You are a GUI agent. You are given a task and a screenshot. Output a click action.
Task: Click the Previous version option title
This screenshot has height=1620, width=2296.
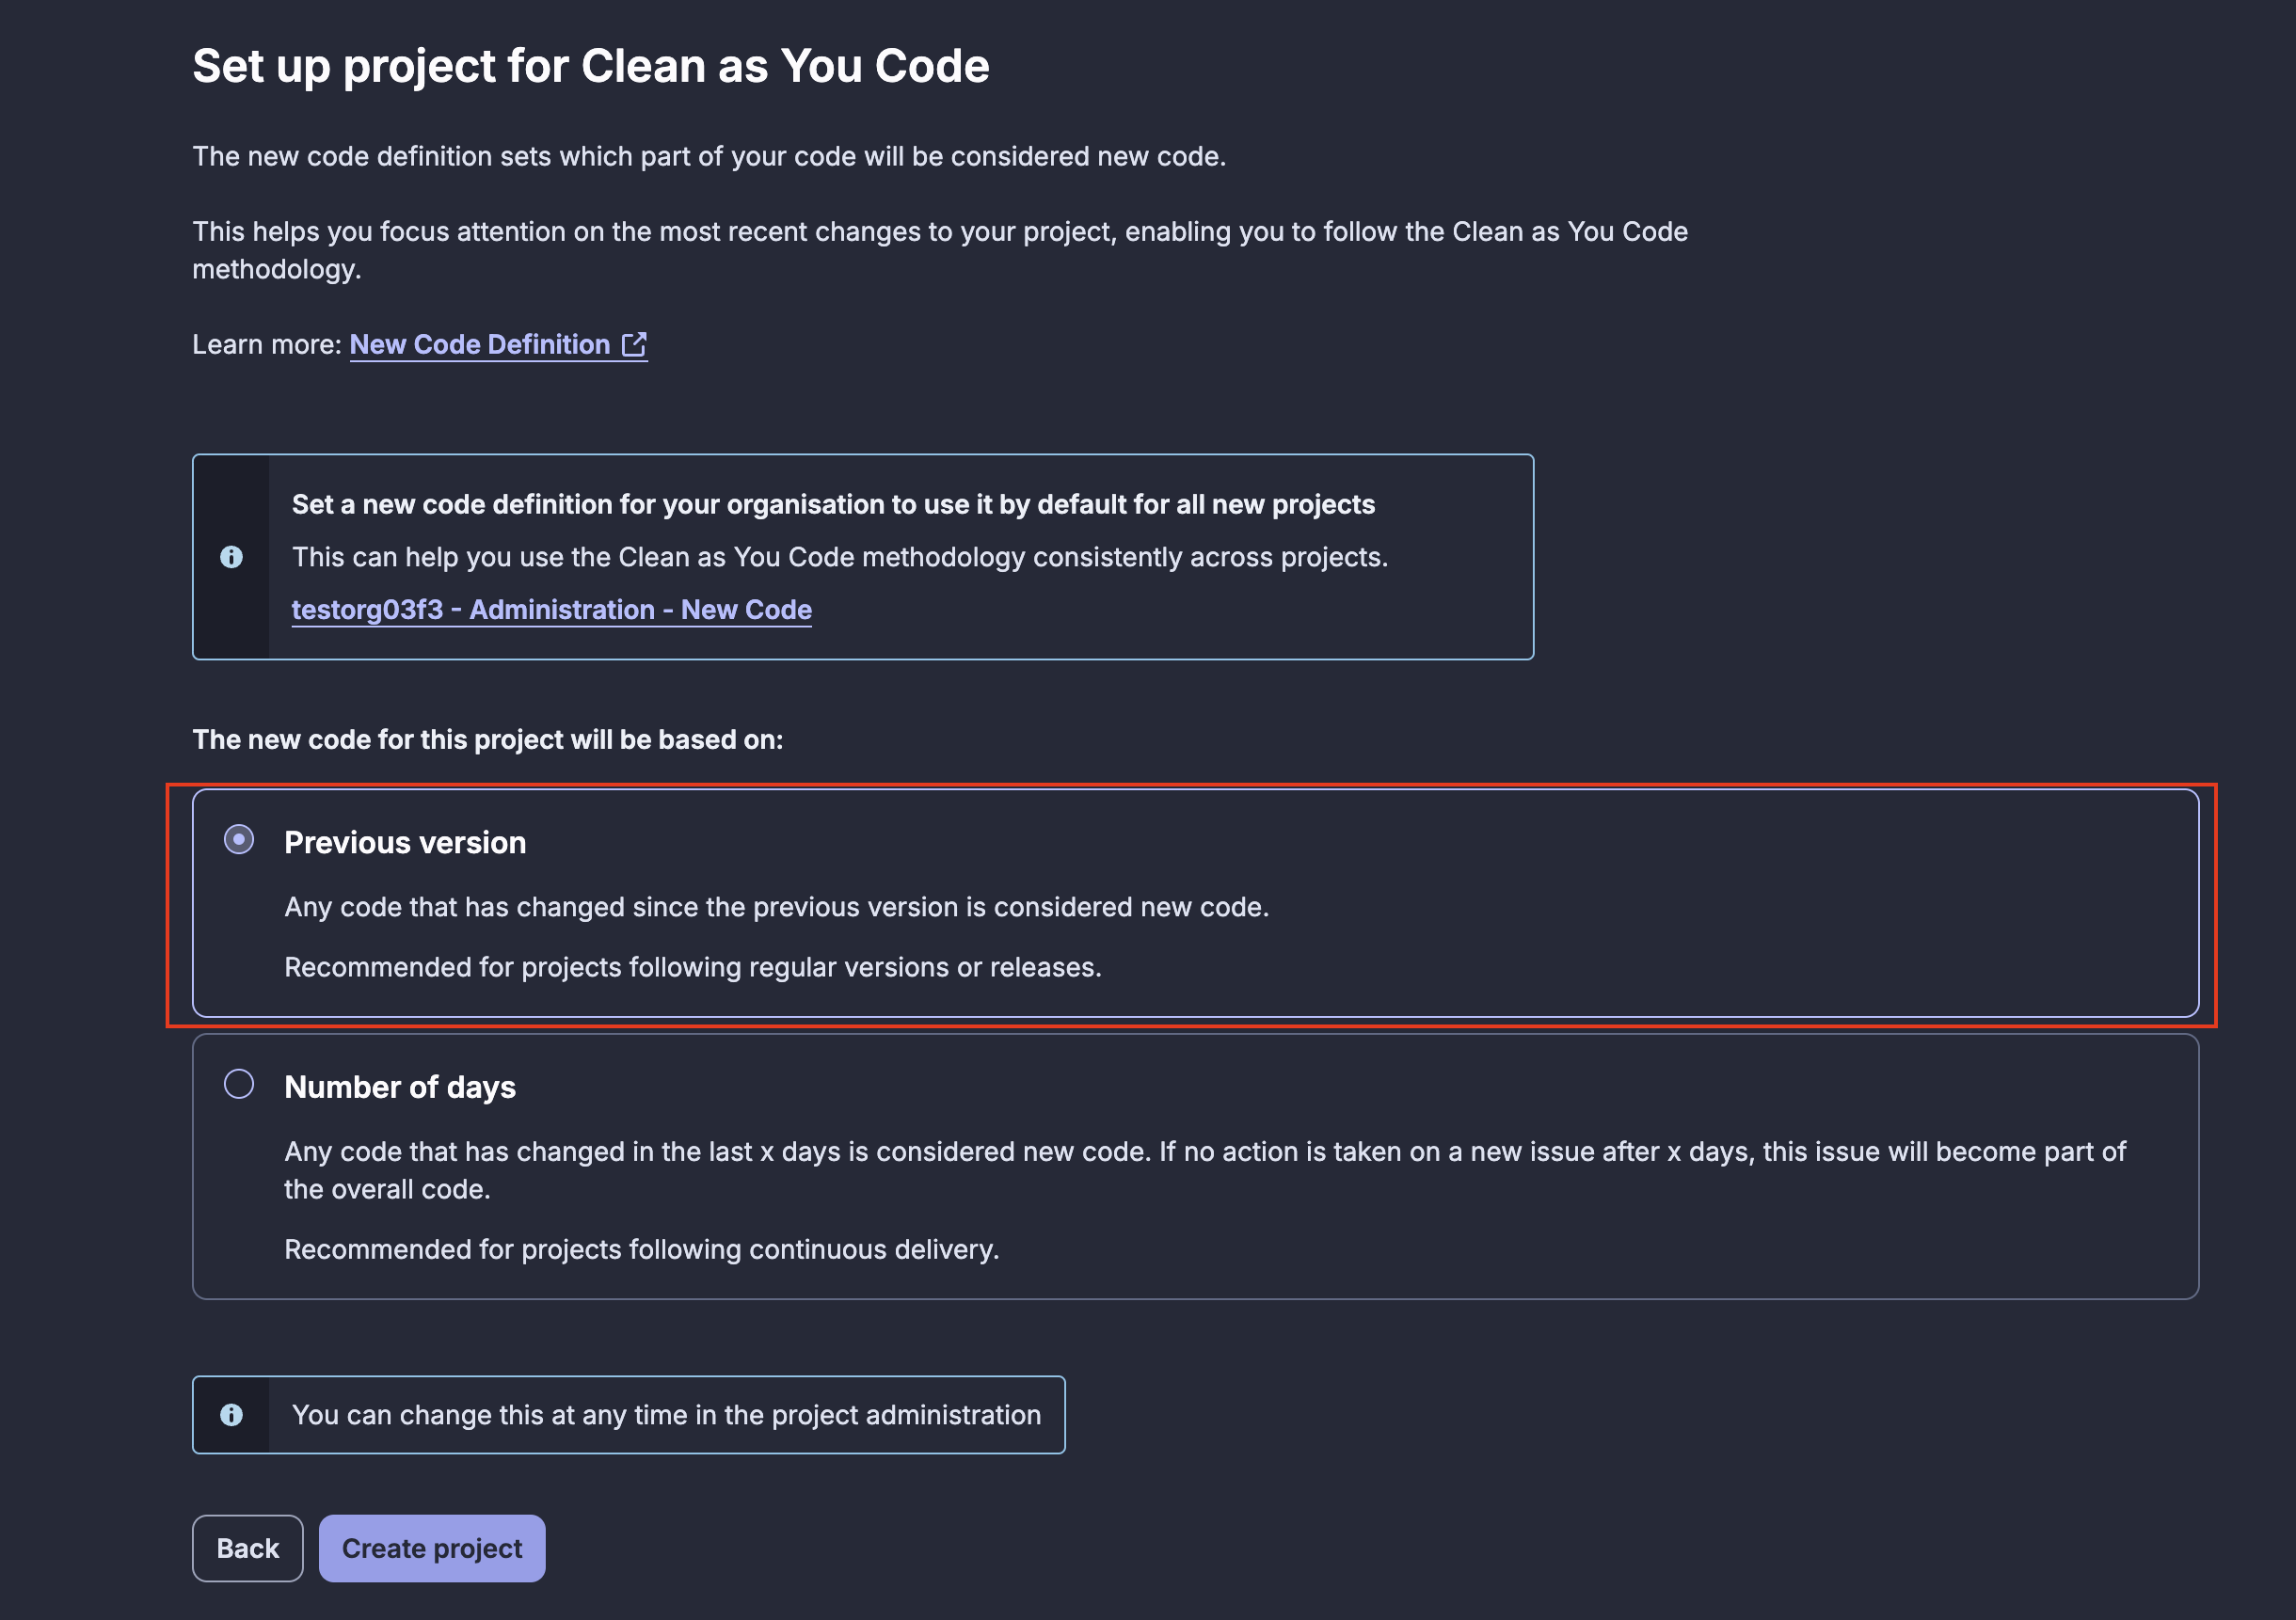coord(405,843)
